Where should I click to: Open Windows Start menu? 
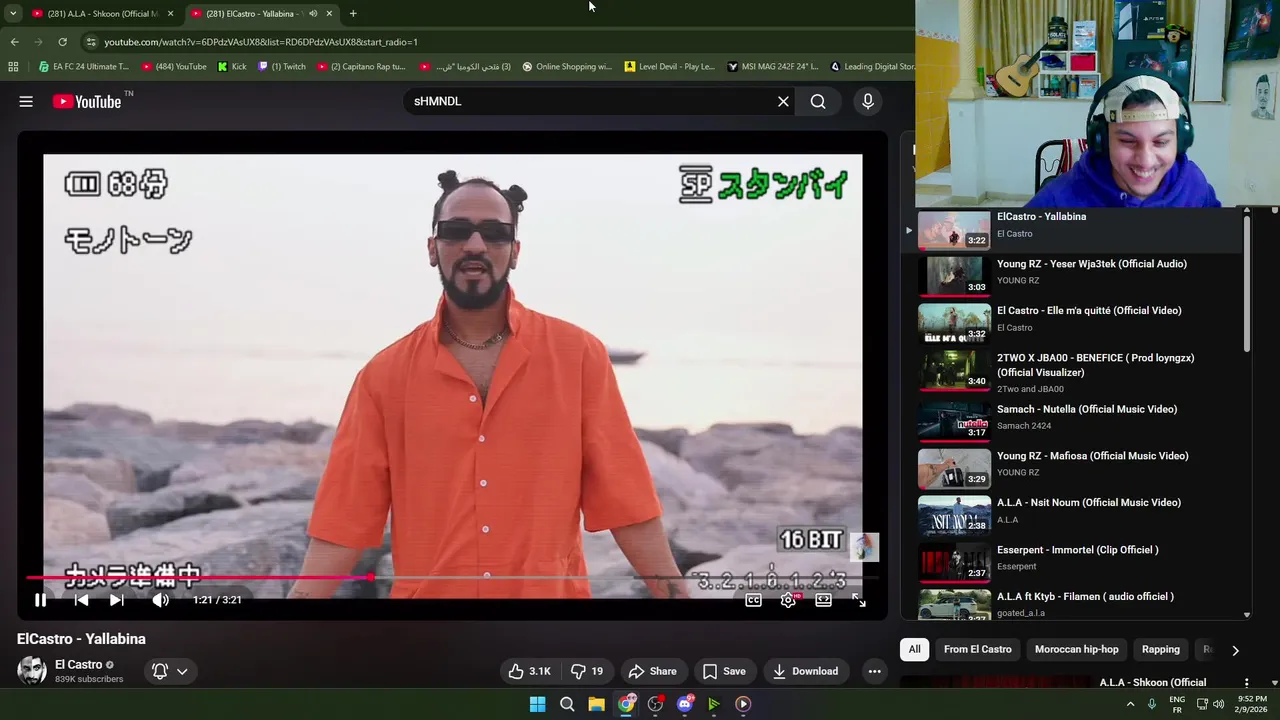point(537,704)
